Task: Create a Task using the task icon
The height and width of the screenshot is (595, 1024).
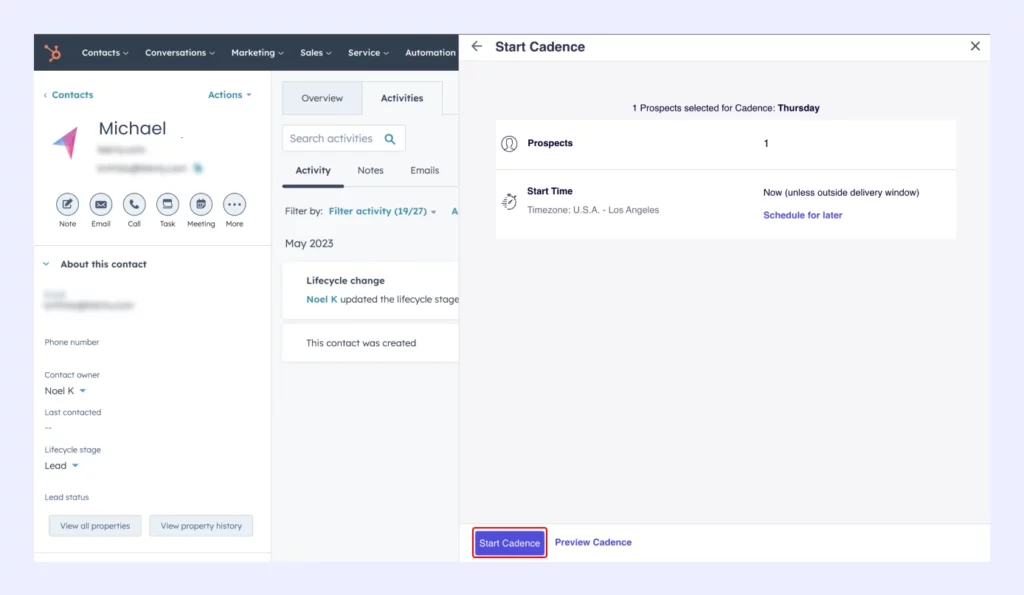Action: click(x=167, y=205)
